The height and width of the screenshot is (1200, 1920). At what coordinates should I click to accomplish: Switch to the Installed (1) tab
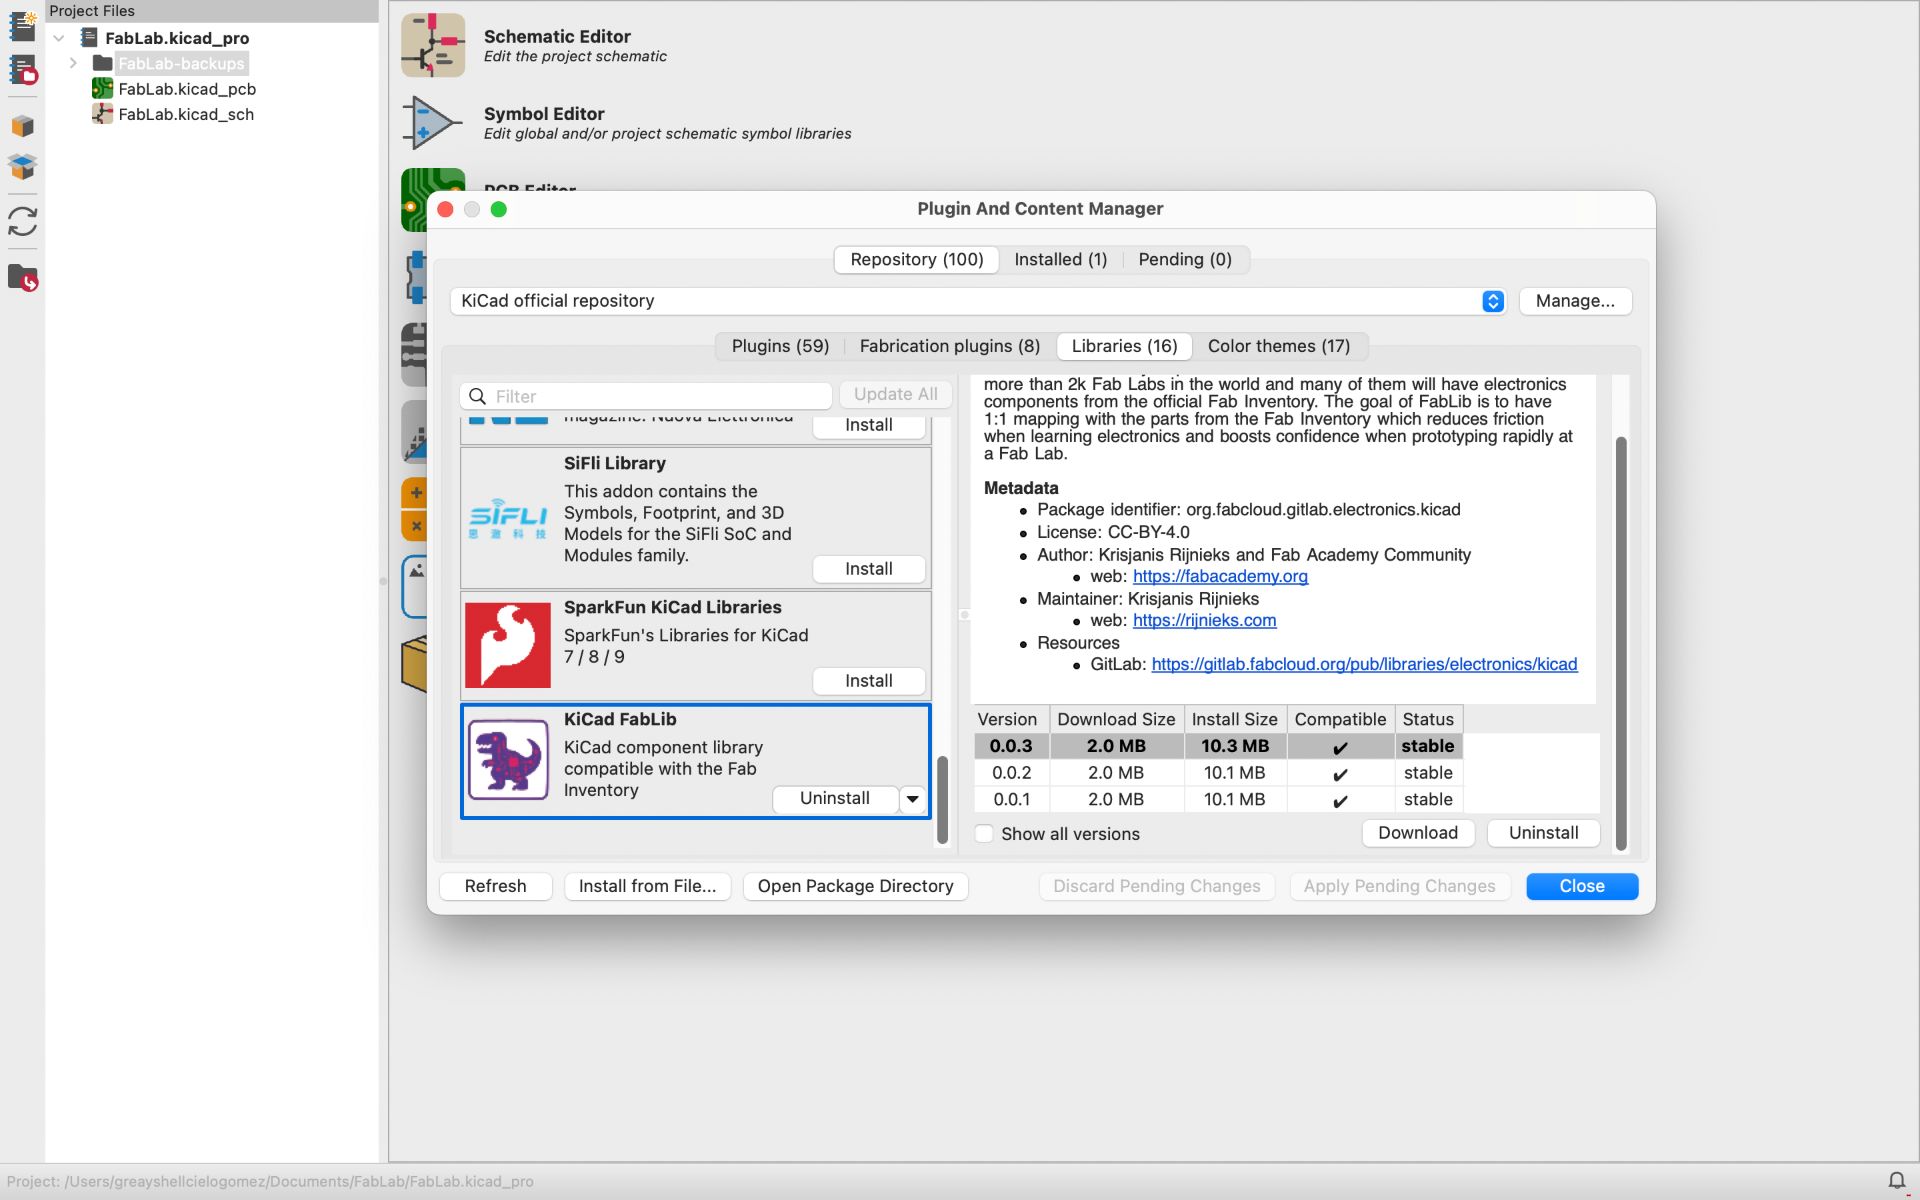pos(1060,260)
